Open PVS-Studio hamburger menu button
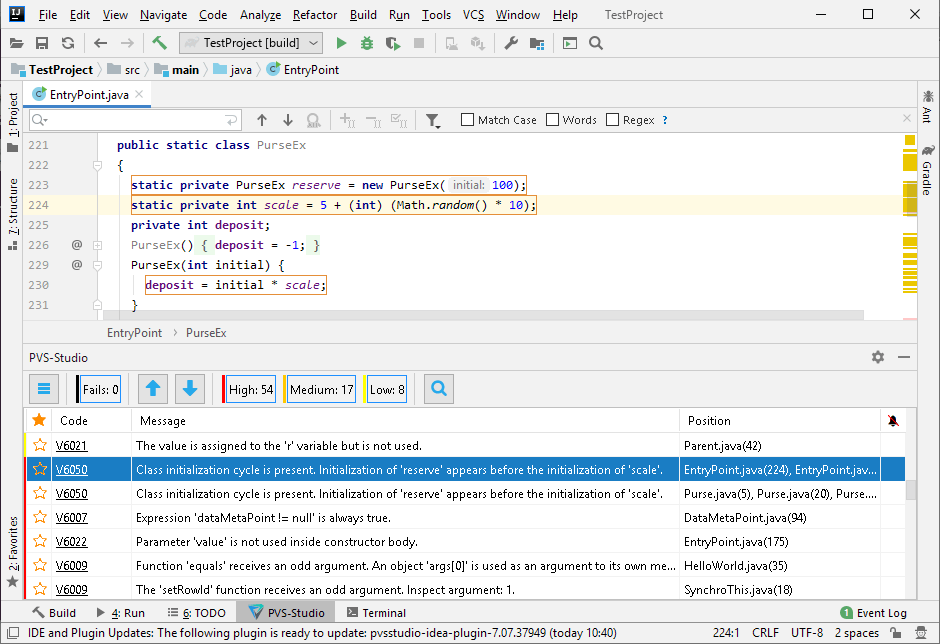This screenshot has height=644, width=940. coord(43,389)
